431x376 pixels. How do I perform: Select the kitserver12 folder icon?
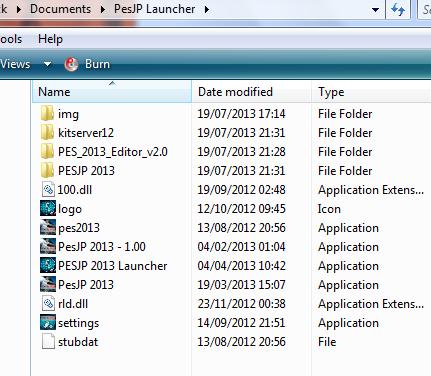point(47,133)
